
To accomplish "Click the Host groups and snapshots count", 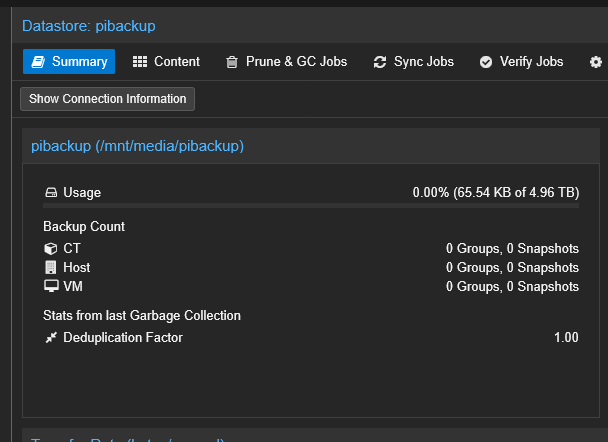I will 512,267.
